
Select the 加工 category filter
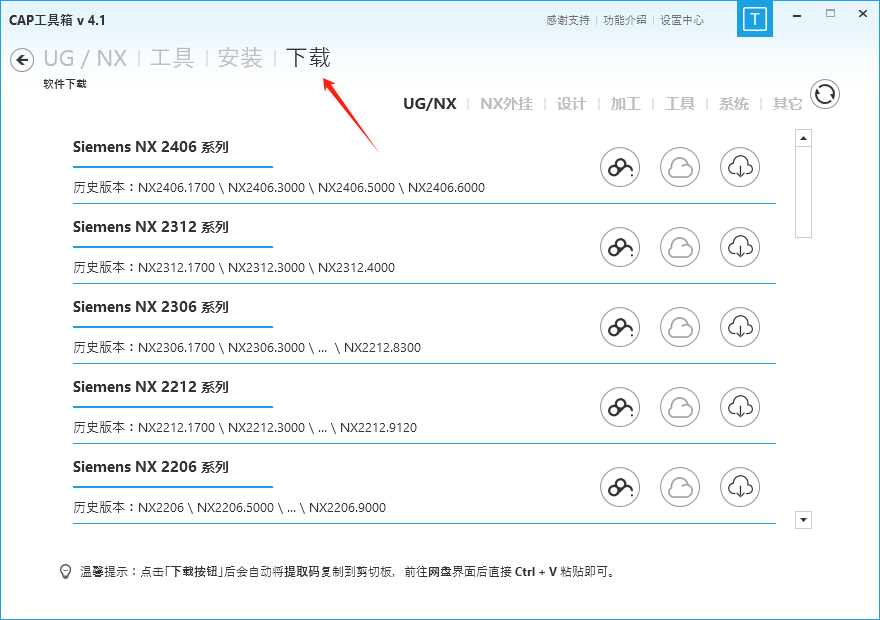(625, 103)
